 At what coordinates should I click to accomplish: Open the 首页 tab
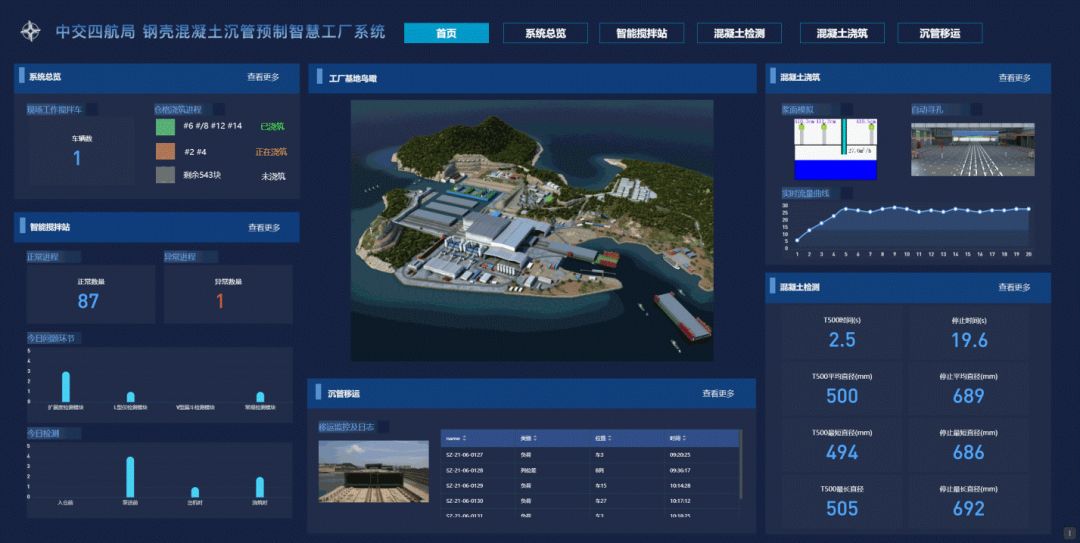click(x=446, y=33)
